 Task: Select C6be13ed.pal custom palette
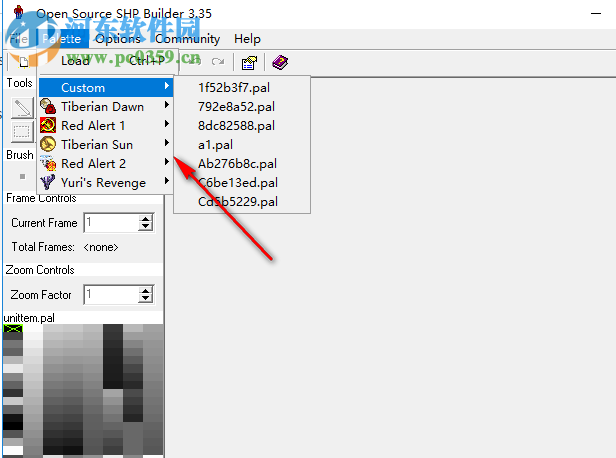(242, 183)
